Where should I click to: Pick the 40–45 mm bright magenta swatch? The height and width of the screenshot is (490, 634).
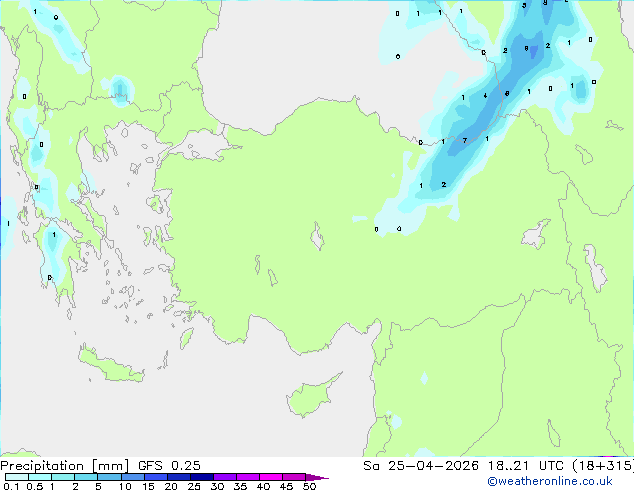pyautogui.click(x=271, y=477)
